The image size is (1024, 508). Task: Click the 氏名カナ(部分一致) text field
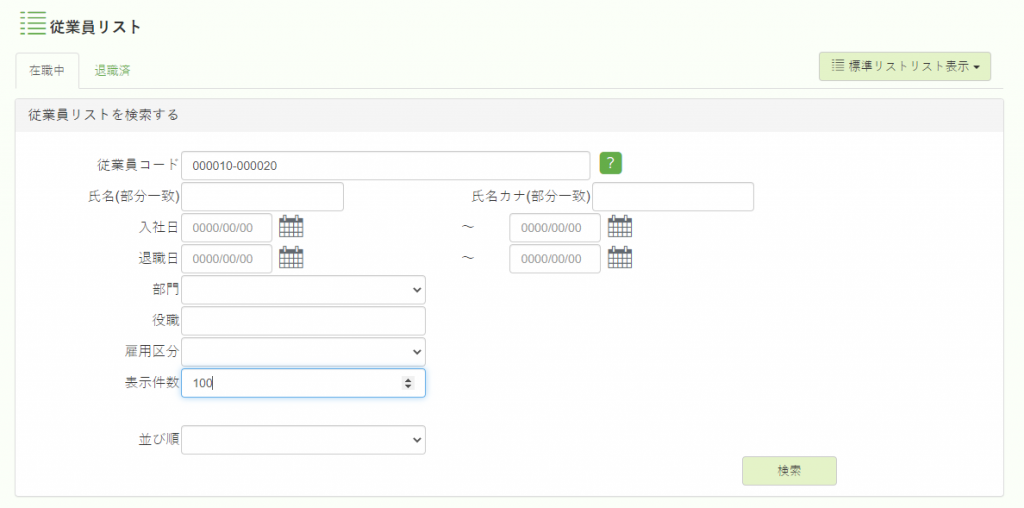tap(673, 197)
